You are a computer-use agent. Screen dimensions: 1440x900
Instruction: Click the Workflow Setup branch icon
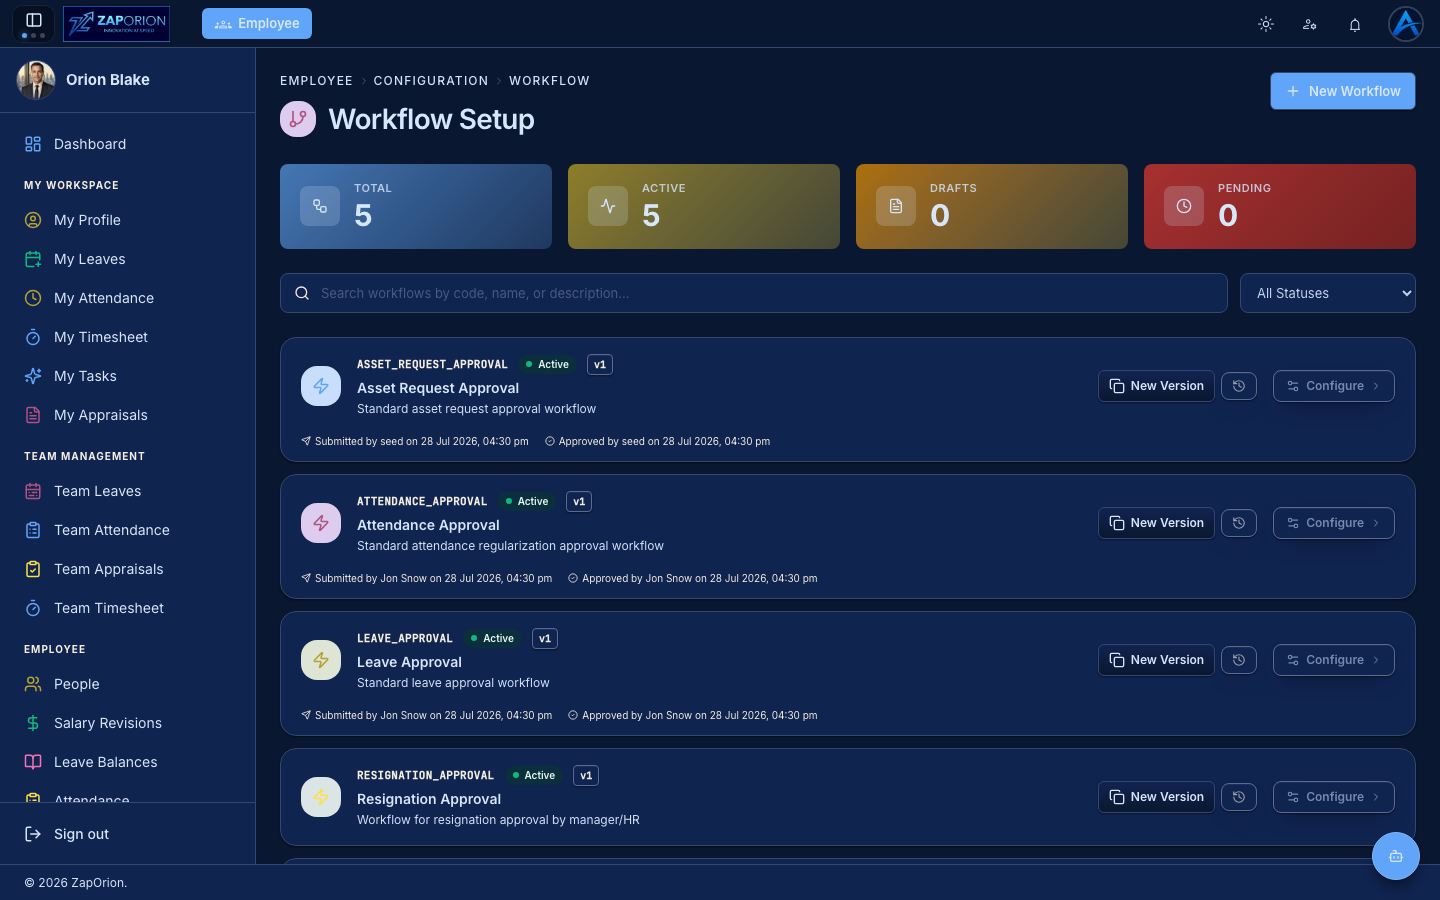[x=298, y=119]
